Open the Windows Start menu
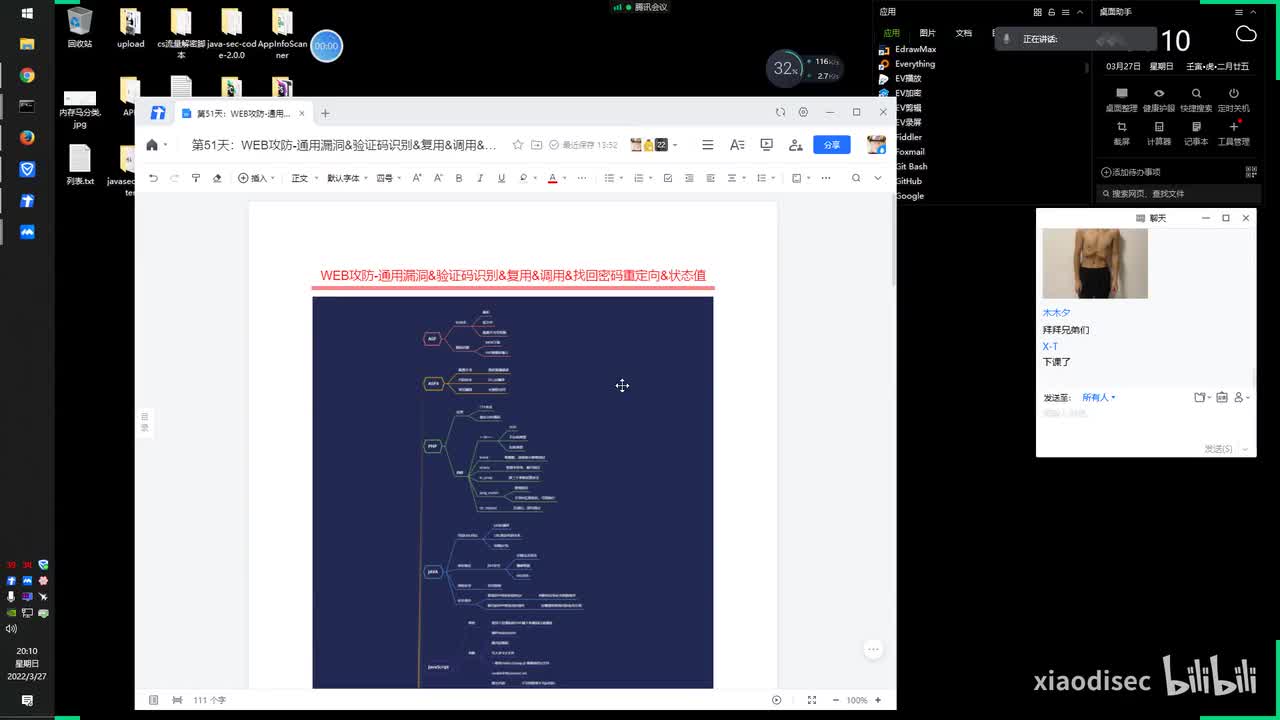1280x720 pixels. click(x=27, y=13)
